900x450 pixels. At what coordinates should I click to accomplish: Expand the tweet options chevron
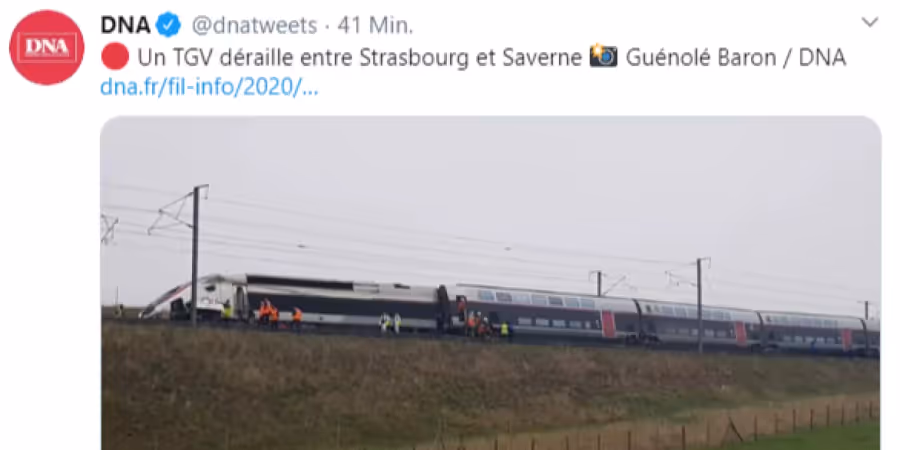870,22
